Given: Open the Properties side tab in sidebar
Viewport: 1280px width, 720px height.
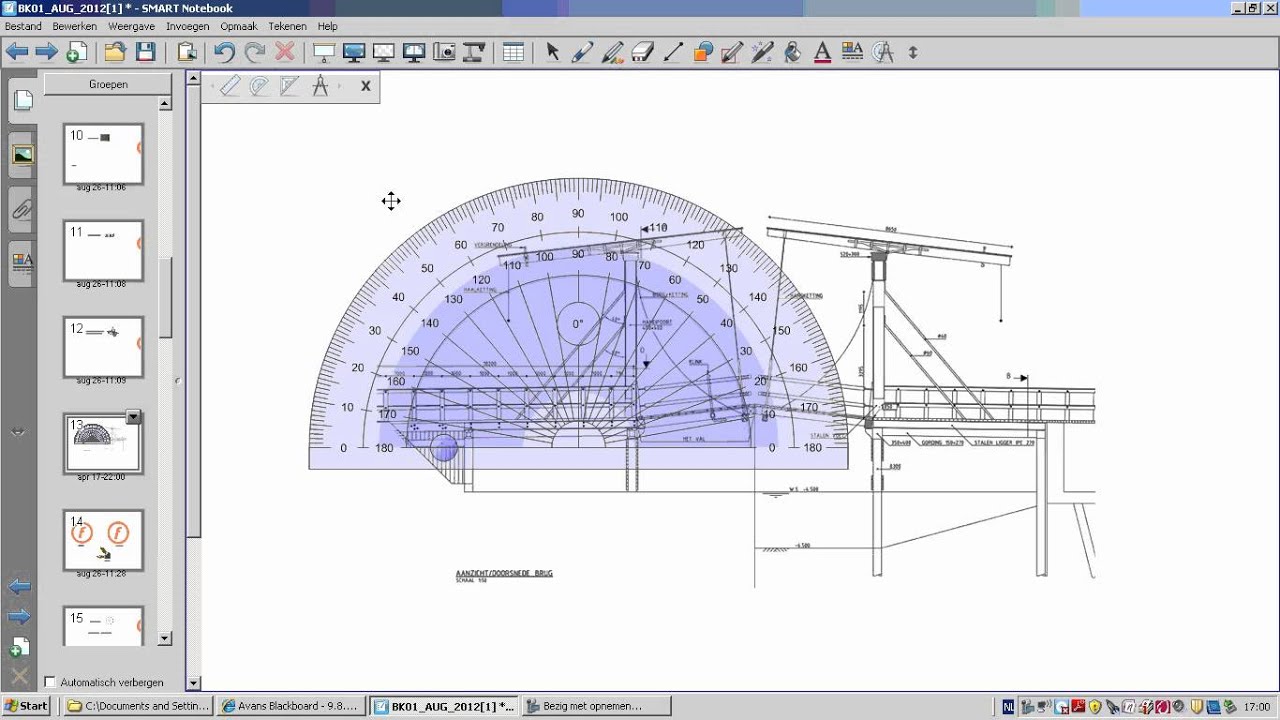Looking at the screenshot, I should click(x=22, y=262).
